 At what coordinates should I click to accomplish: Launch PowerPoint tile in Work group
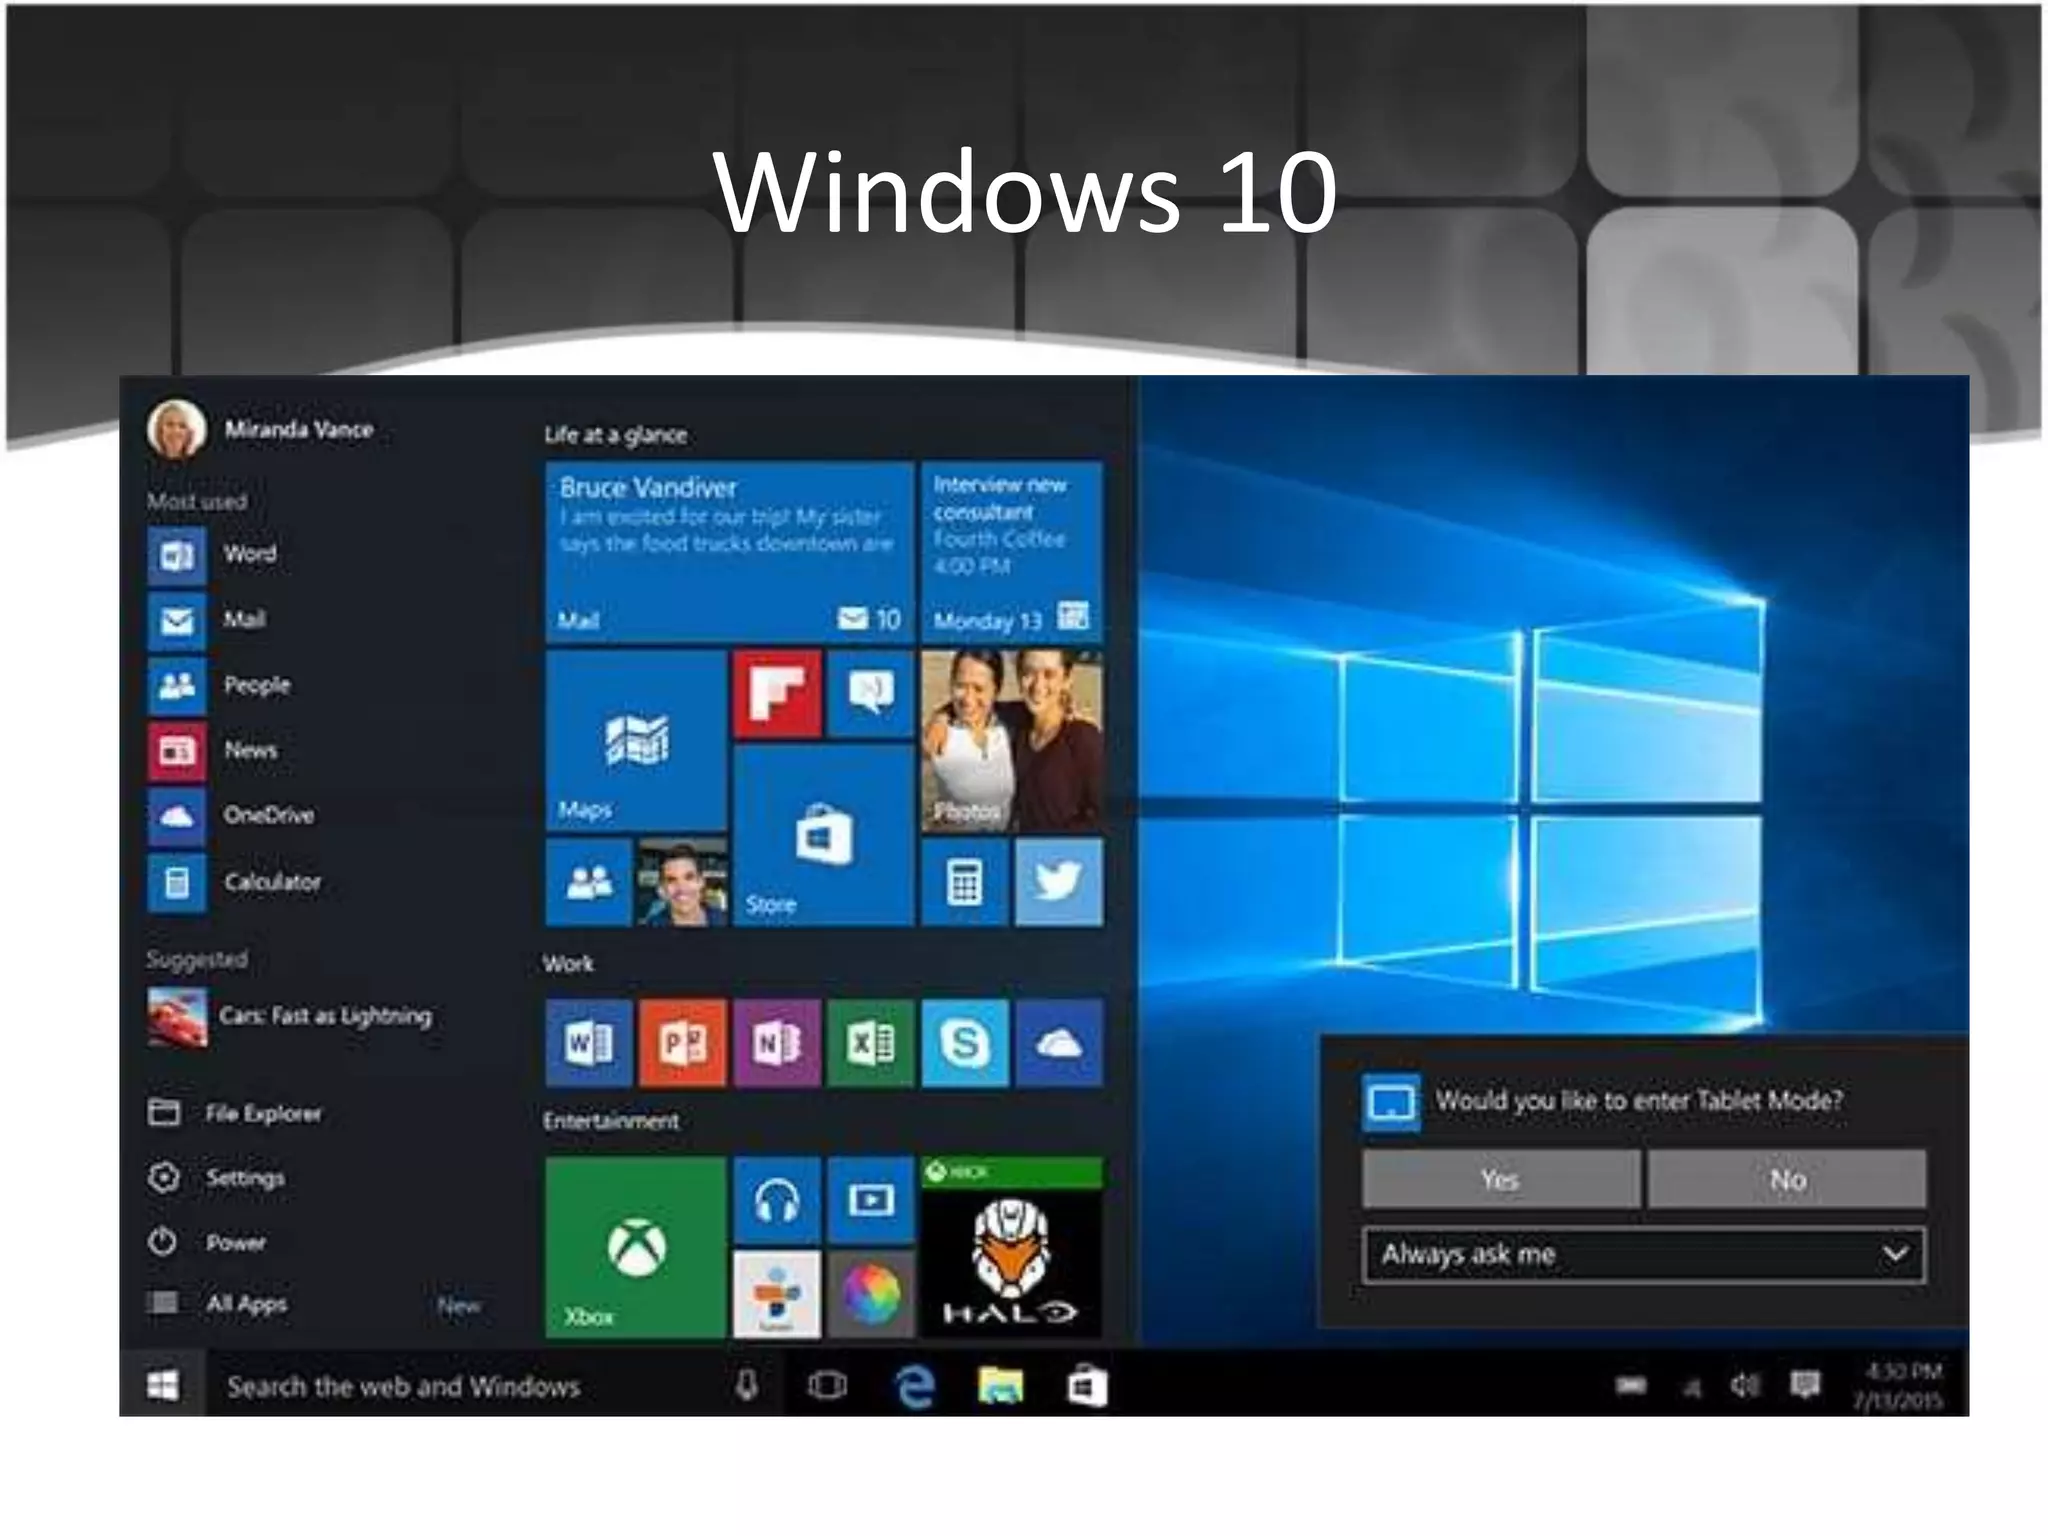[x=683, y=1043]
